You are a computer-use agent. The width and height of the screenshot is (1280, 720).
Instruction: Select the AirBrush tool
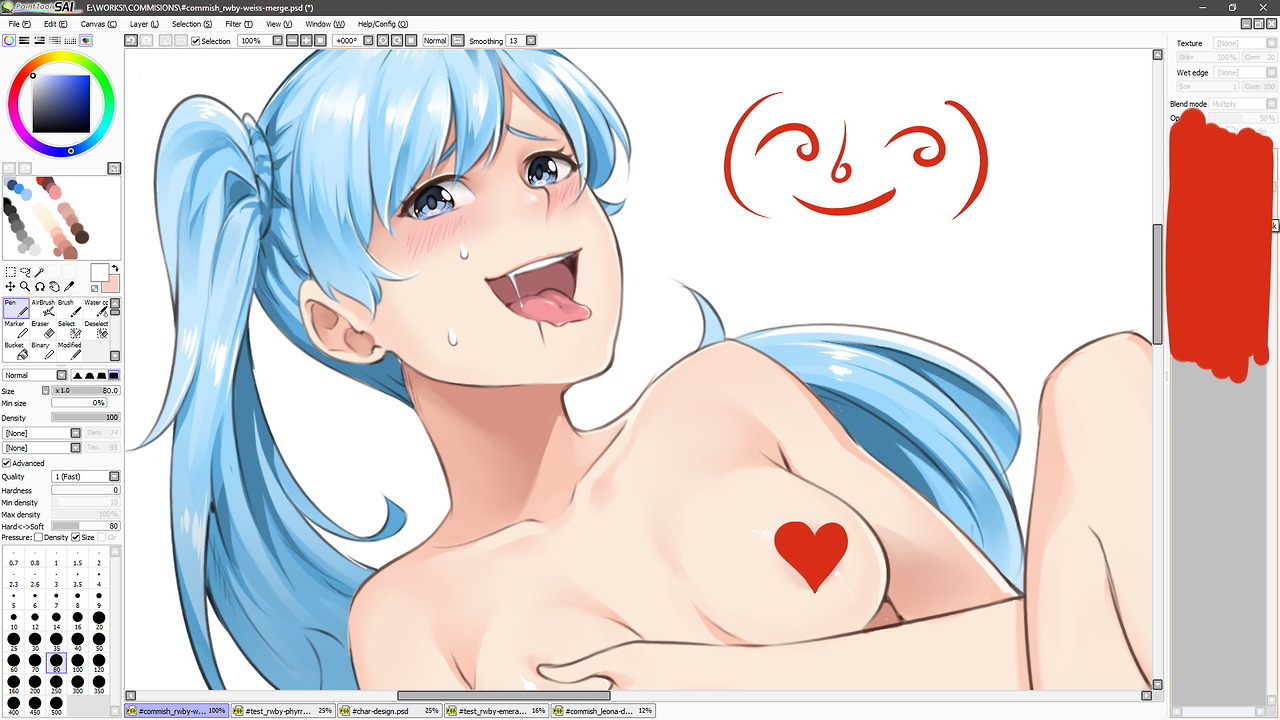point(43,308)
